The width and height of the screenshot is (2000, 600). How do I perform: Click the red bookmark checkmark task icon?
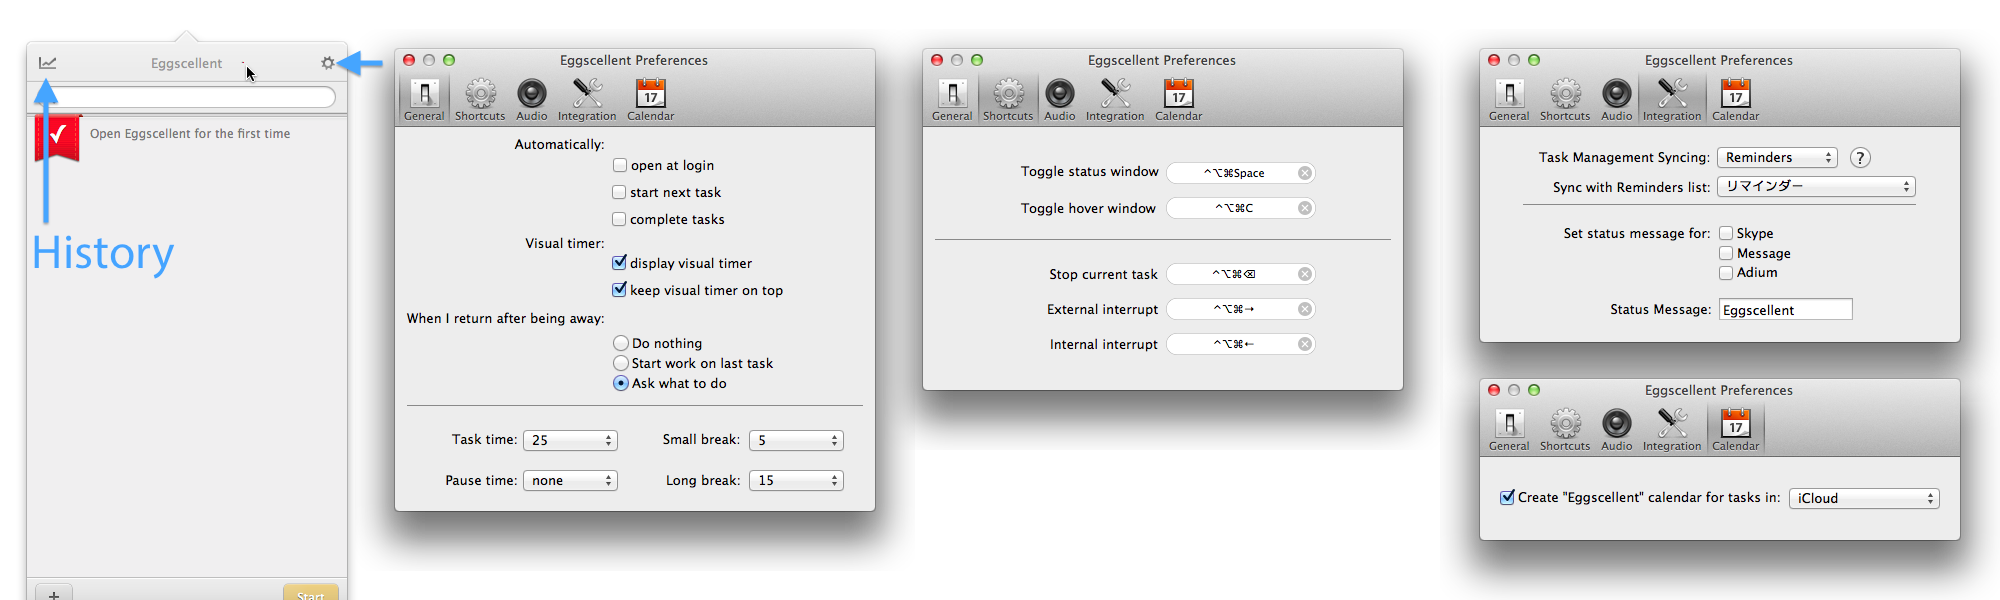coord(57,137)
